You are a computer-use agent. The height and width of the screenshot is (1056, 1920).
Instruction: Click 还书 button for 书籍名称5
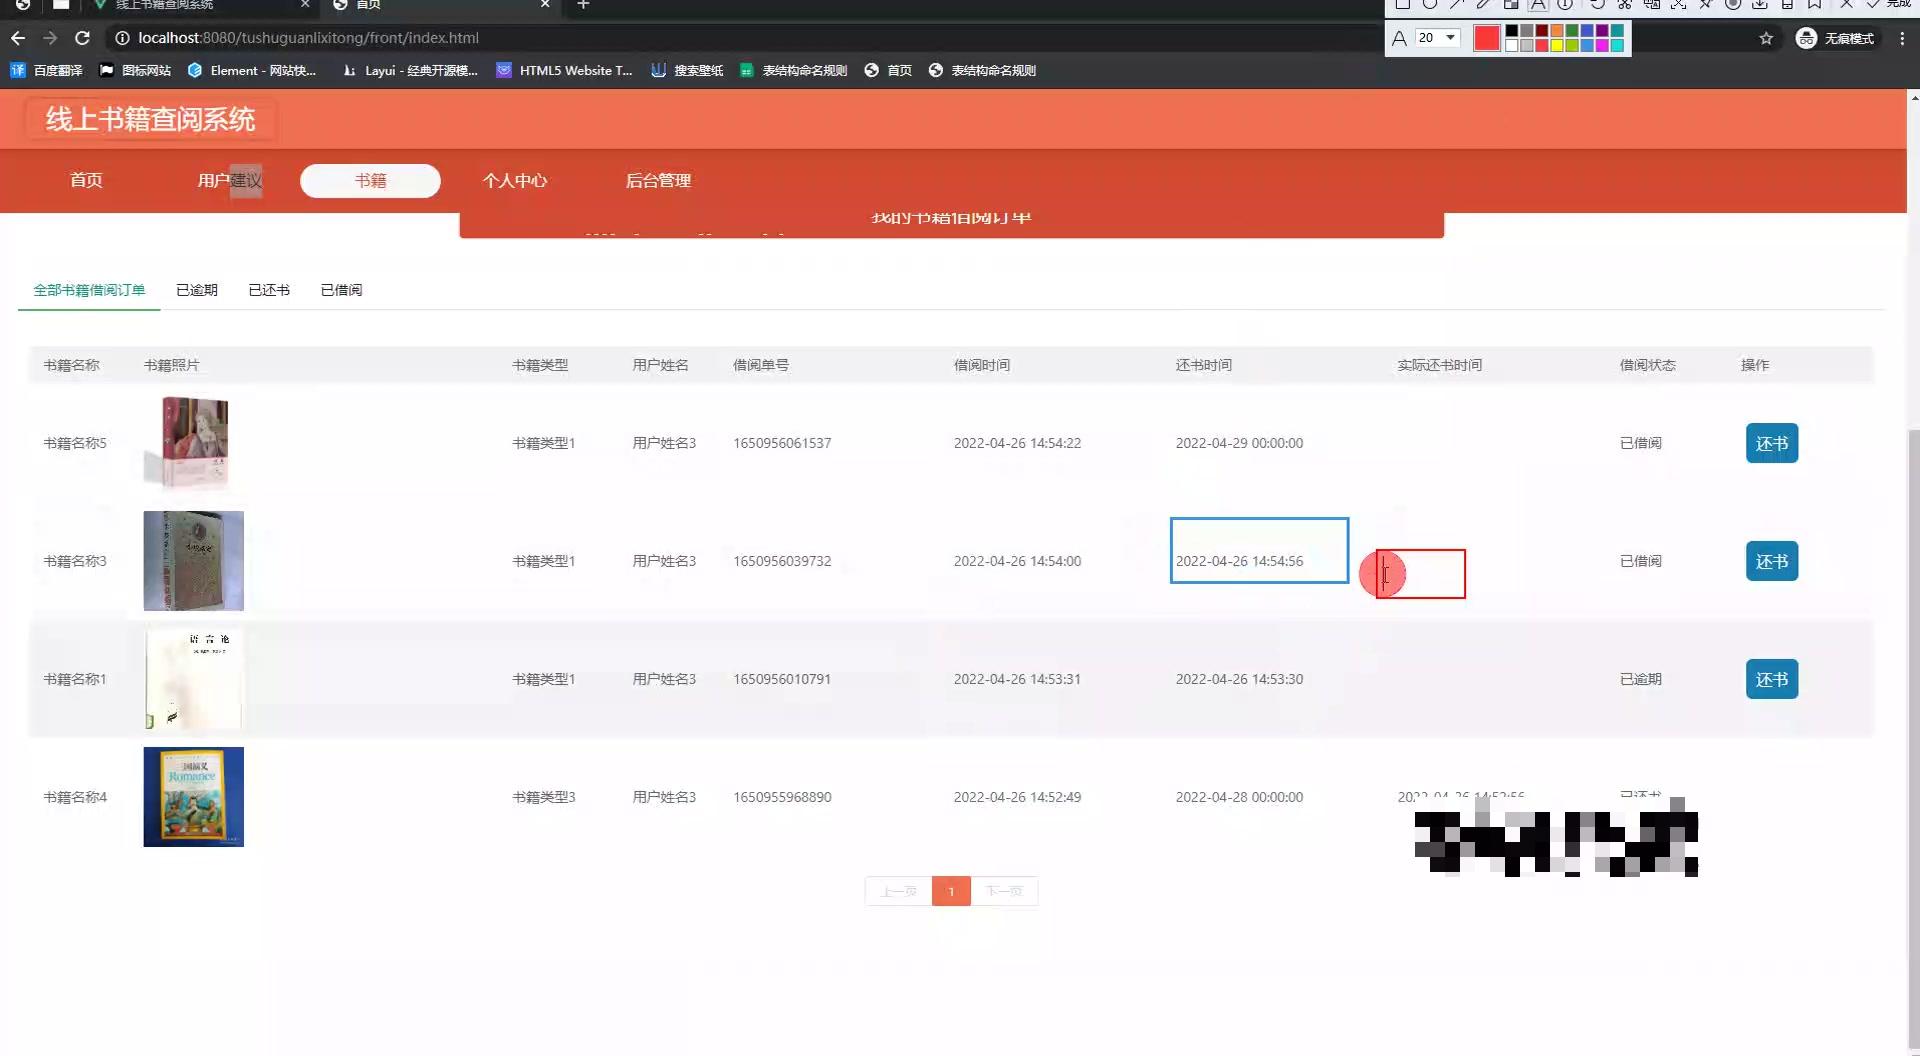[1772, 443]
